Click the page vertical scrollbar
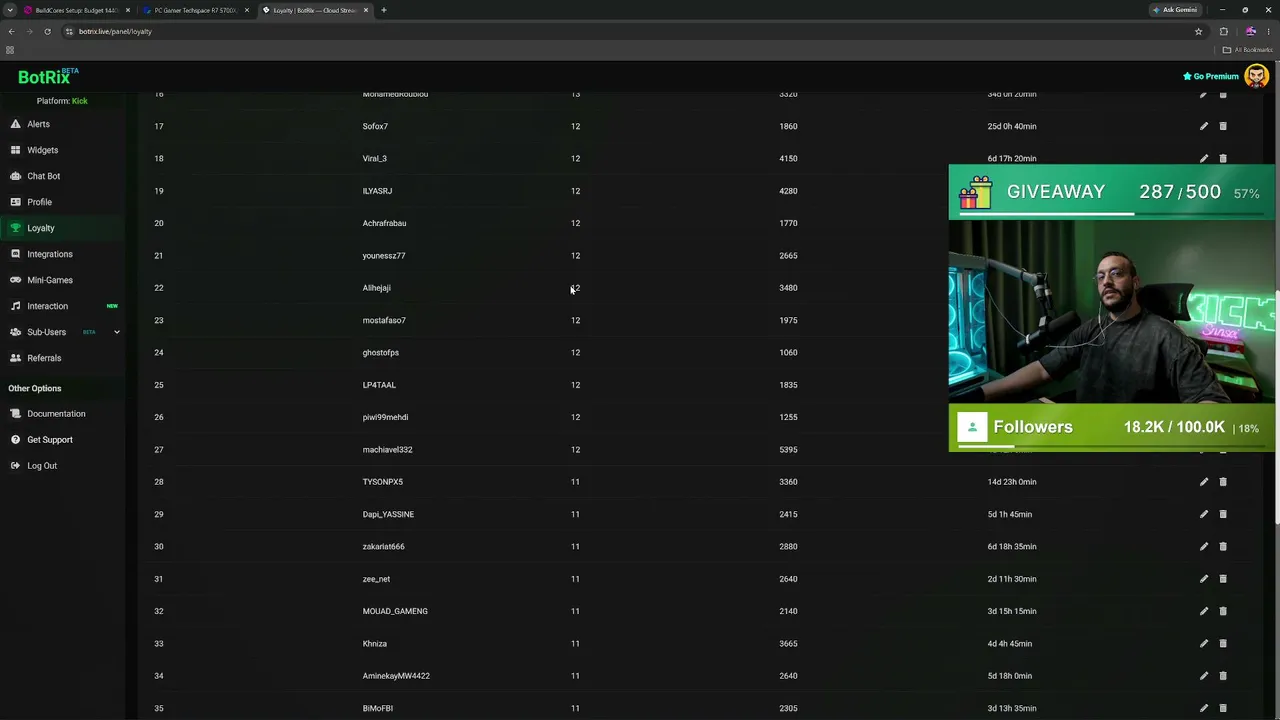Viewport: 1280px width, 720px height. (x=1277, y=405)
